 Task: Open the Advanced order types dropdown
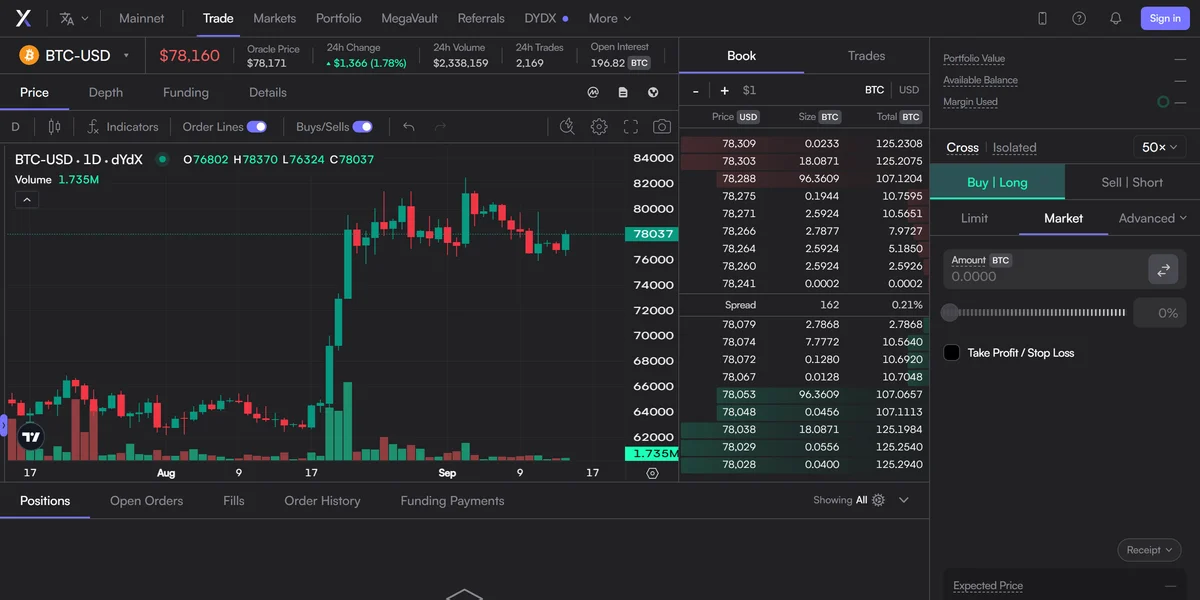click(1153, 218)
